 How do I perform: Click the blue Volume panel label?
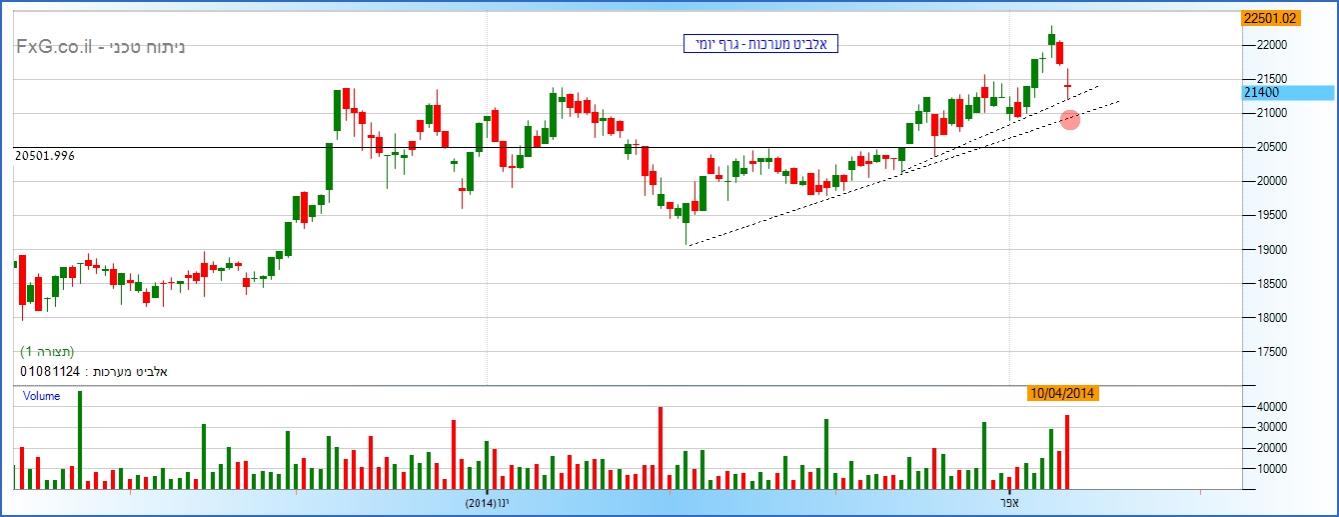click(x=41, y=396)
